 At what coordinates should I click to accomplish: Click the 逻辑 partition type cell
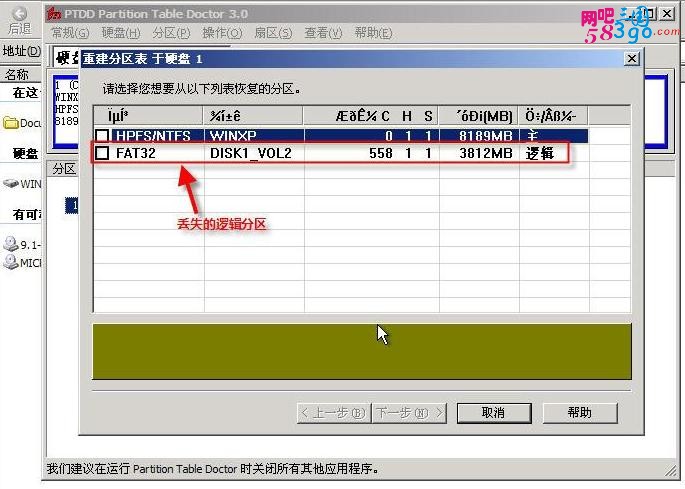[x=540, y=153]
